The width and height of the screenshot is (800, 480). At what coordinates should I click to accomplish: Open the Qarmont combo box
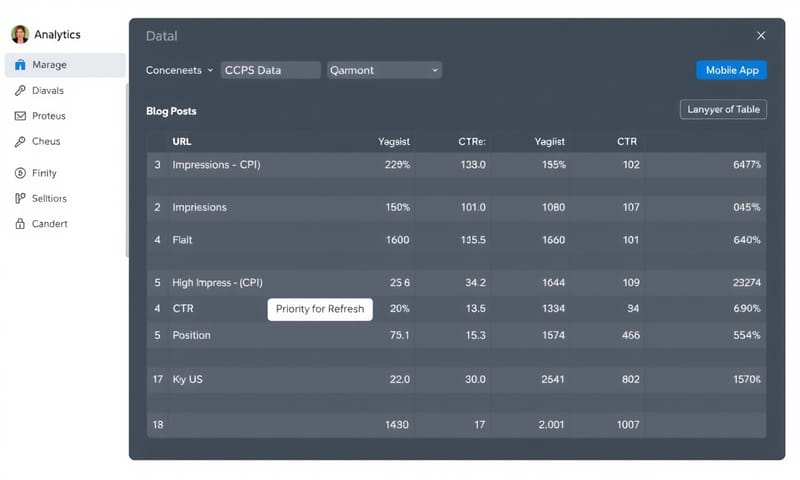tap(384, 70)
